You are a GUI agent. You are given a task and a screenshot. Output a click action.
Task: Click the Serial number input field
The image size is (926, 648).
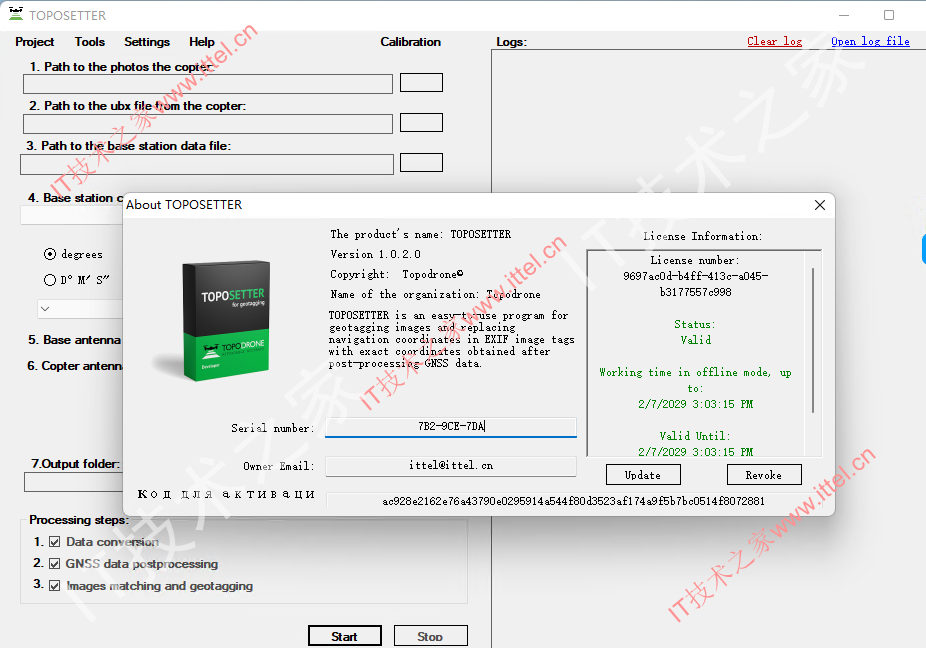coord(451,426)
